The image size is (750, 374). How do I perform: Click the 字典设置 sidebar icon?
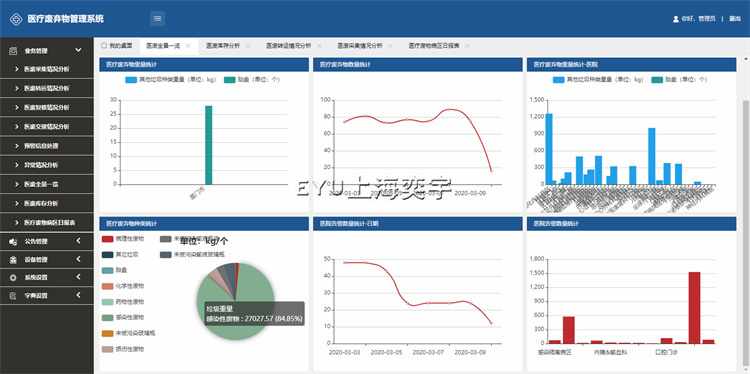(13, 296)
